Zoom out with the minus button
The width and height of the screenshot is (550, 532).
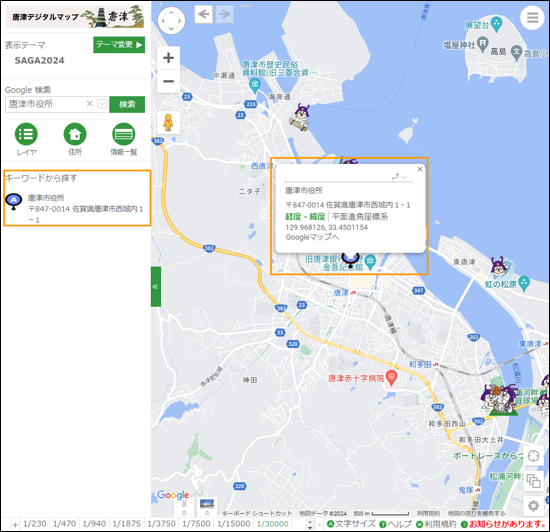coord(168,81)
